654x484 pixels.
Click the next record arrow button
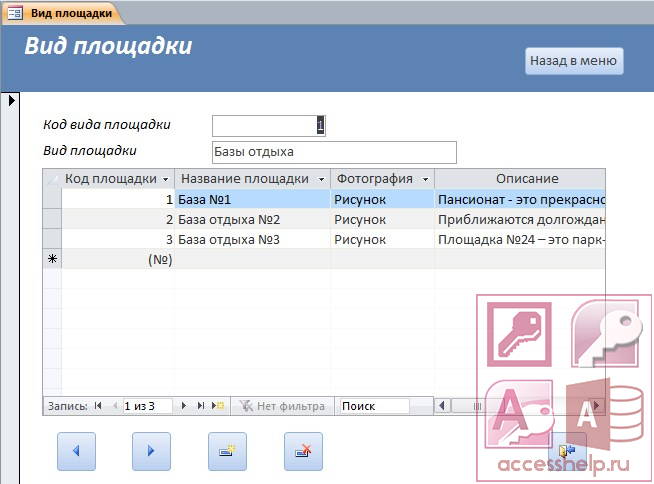click(x=151, y=451)
